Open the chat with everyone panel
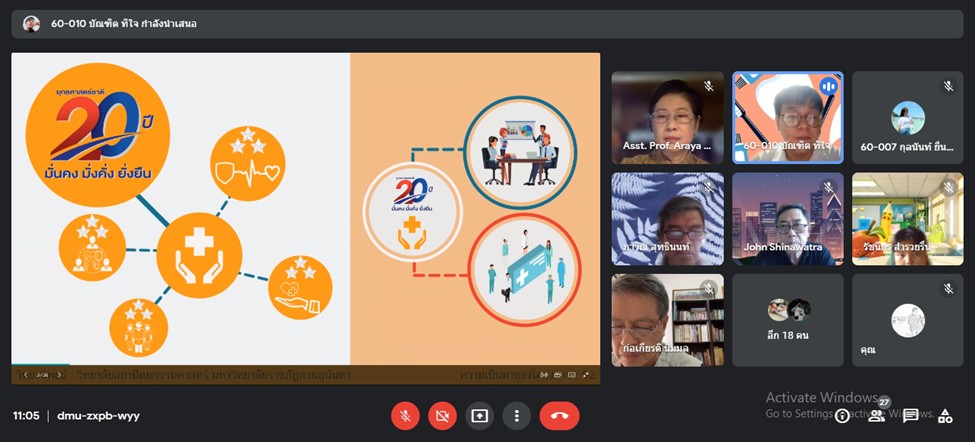975x442 pixels. [911, 415]
